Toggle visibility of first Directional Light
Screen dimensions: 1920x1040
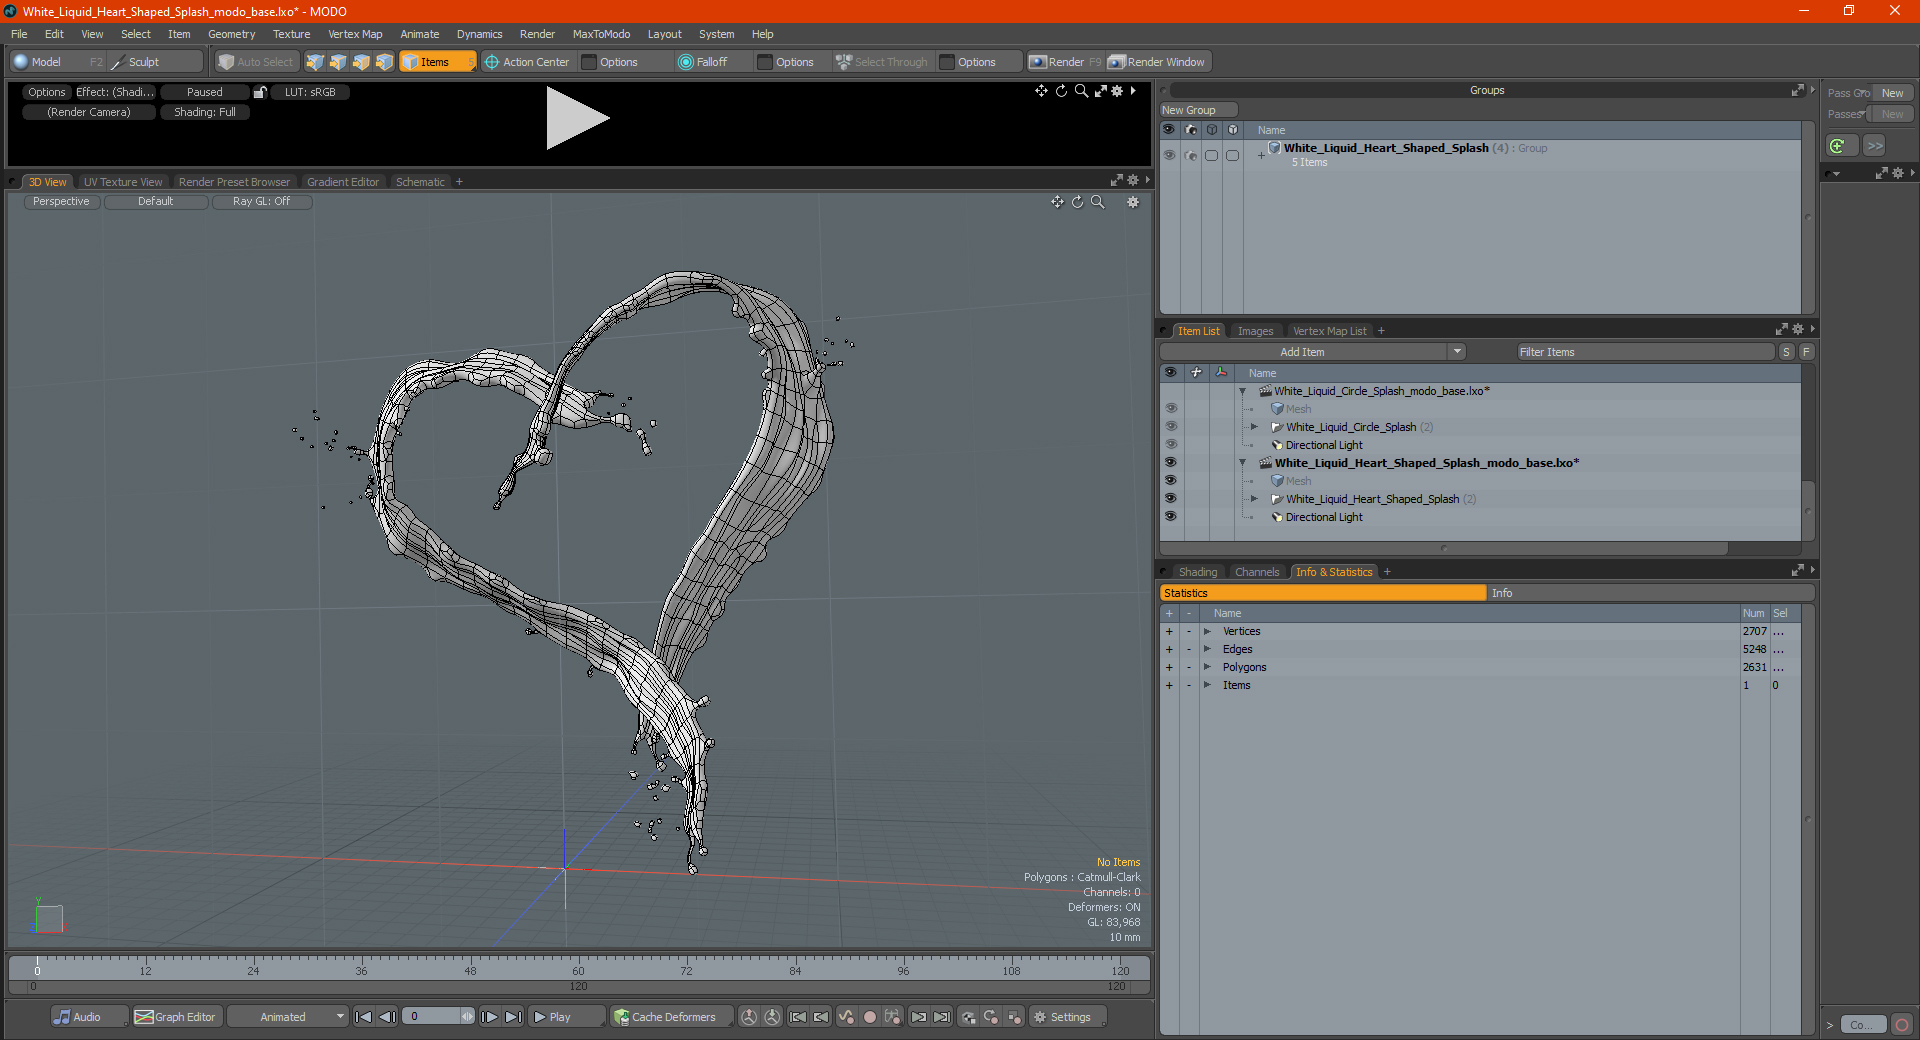(1170, 445)
